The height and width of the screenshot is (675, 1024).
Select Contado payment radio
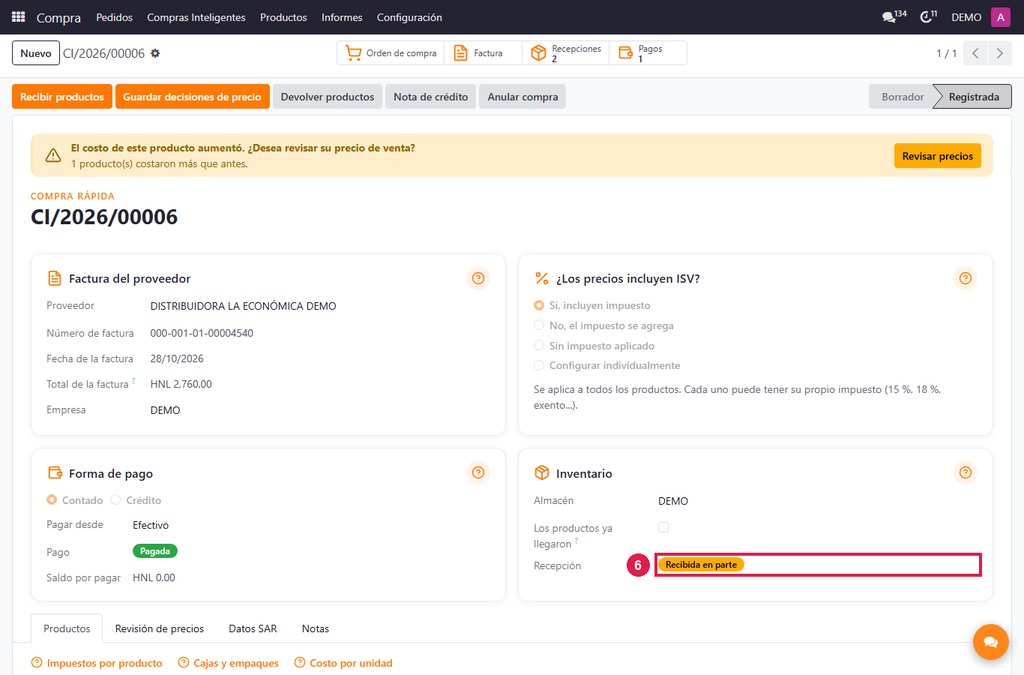click(52, 500)
